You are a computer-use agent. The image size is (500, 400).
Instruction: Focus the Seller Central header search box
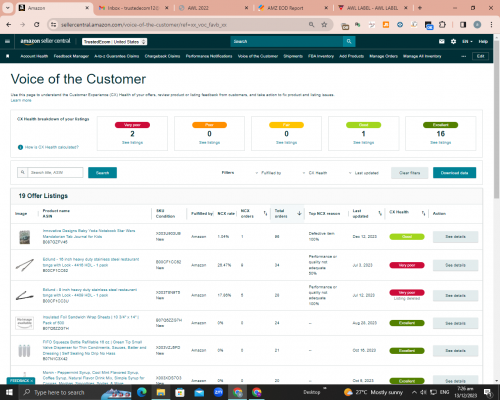[x=287, y=41]
